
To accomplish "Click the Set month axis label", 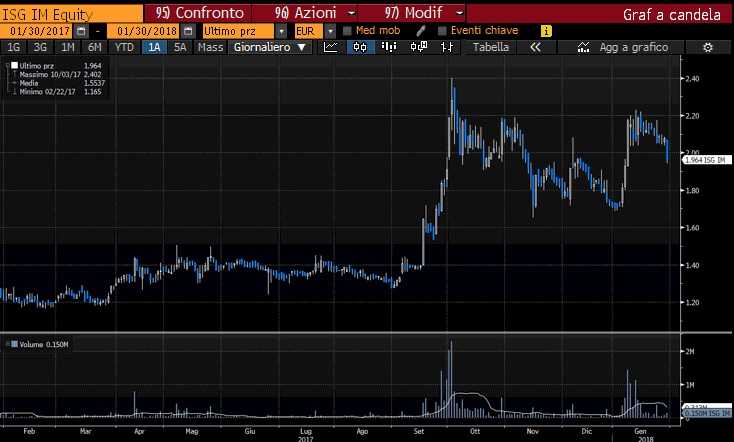I will point(418,431).
